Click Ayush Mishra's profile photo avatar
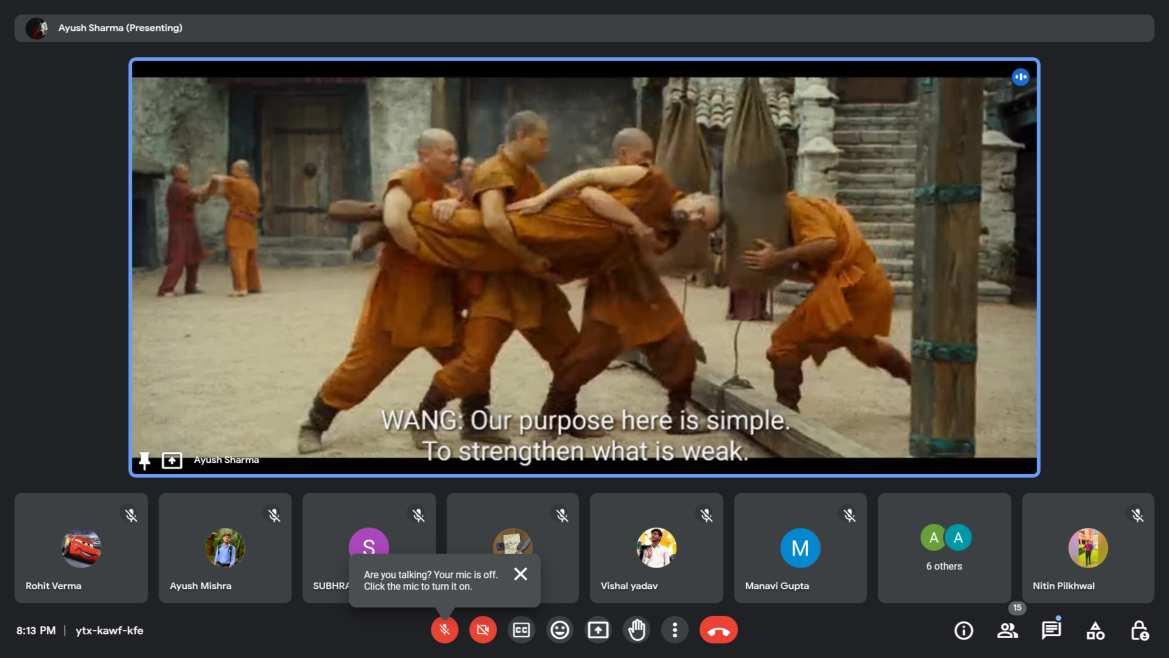The height and width of the screenshot is (658, 1169). coord(224,548)
